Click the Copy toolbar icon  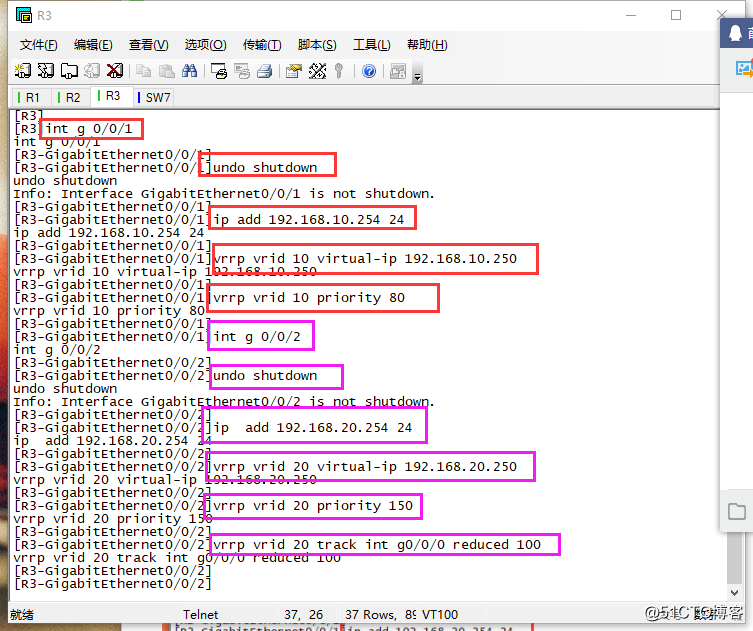tap(143, 71)
